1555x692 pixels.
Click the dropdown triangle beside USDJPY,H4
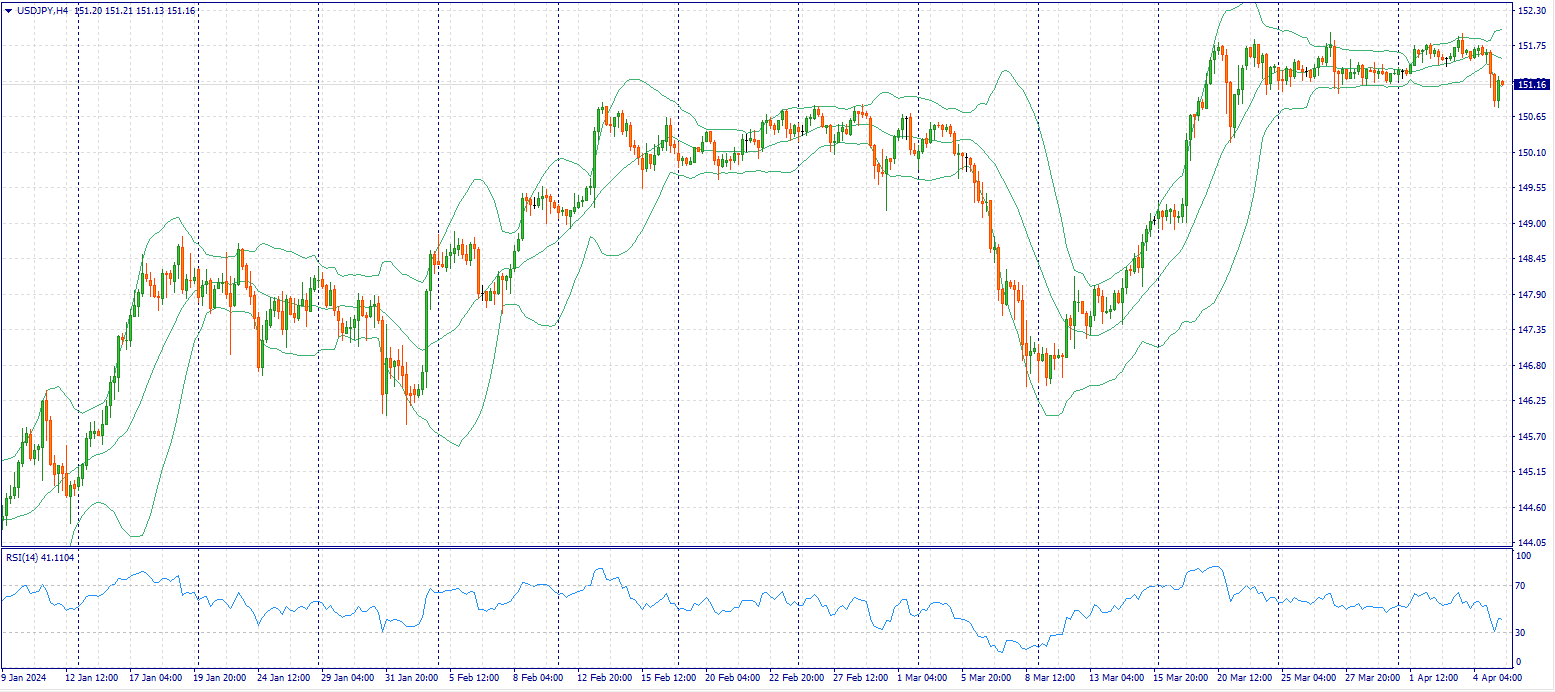pyautogui.click(x=9, y=10)
